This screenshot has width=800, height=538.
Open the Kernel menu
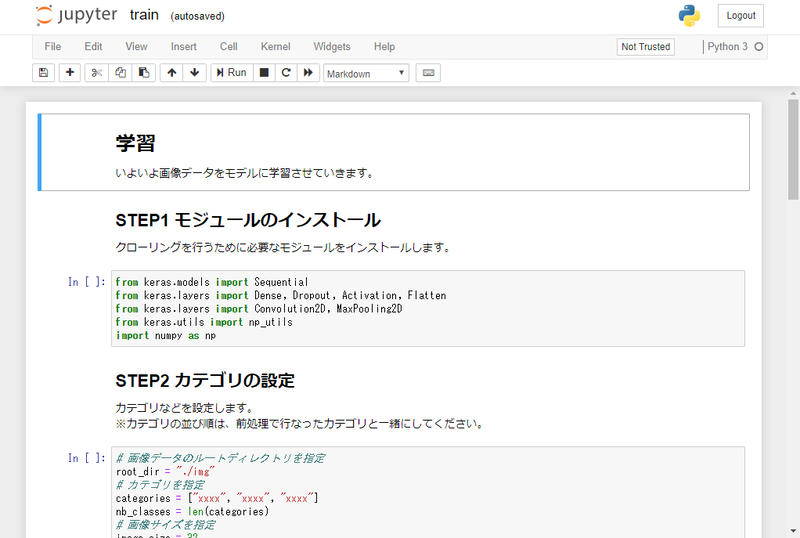276,46
